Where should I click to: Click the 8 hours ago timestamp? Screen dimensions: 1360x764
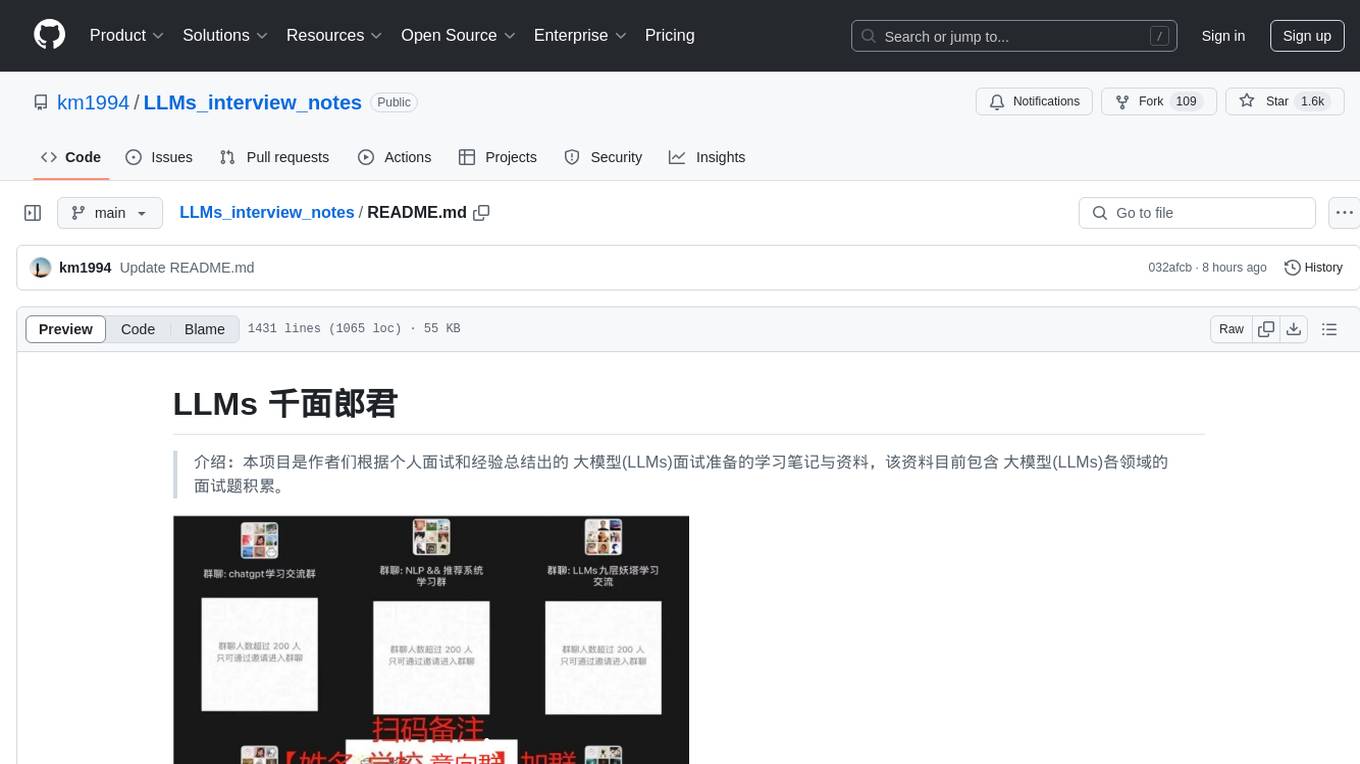pyautogui.click(x=1234, y=268)
